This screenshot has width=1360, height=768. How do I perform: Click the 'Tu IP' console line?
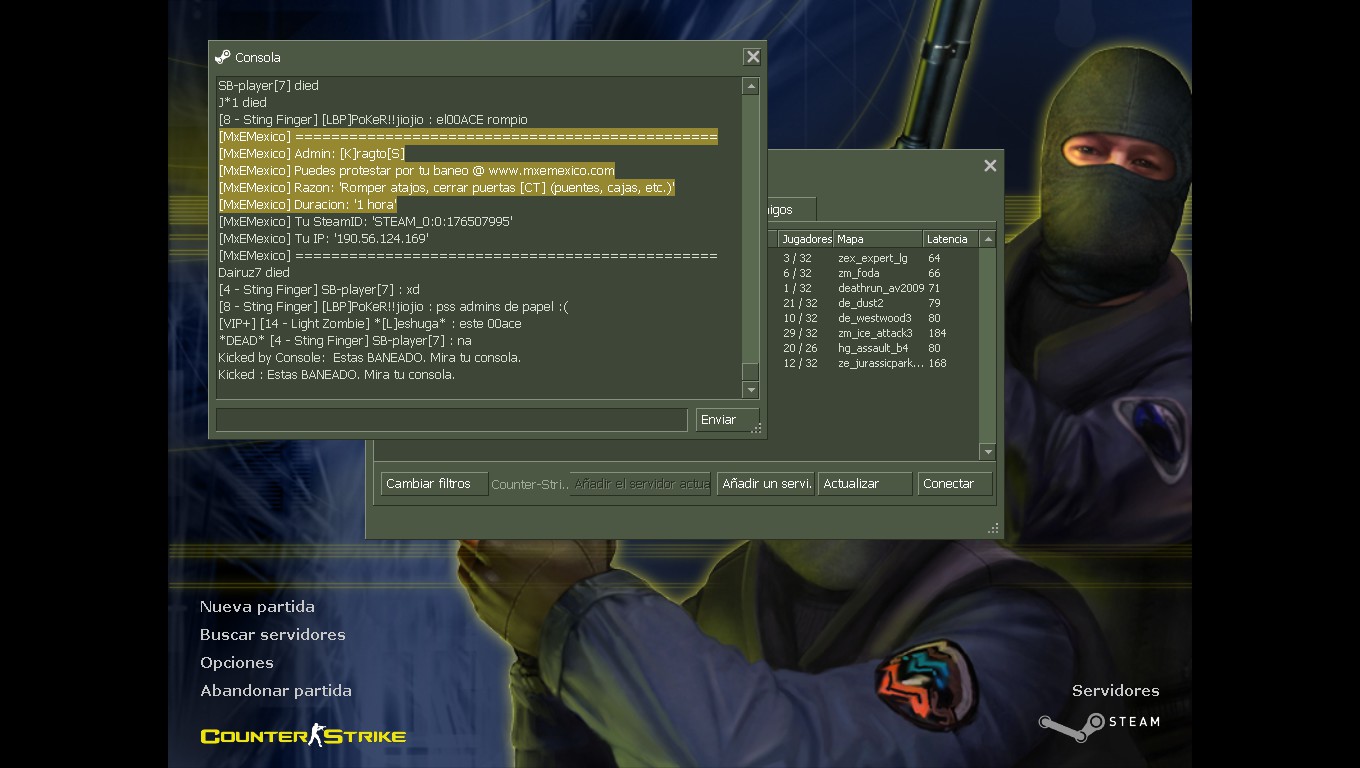click(x=323, y=239)
